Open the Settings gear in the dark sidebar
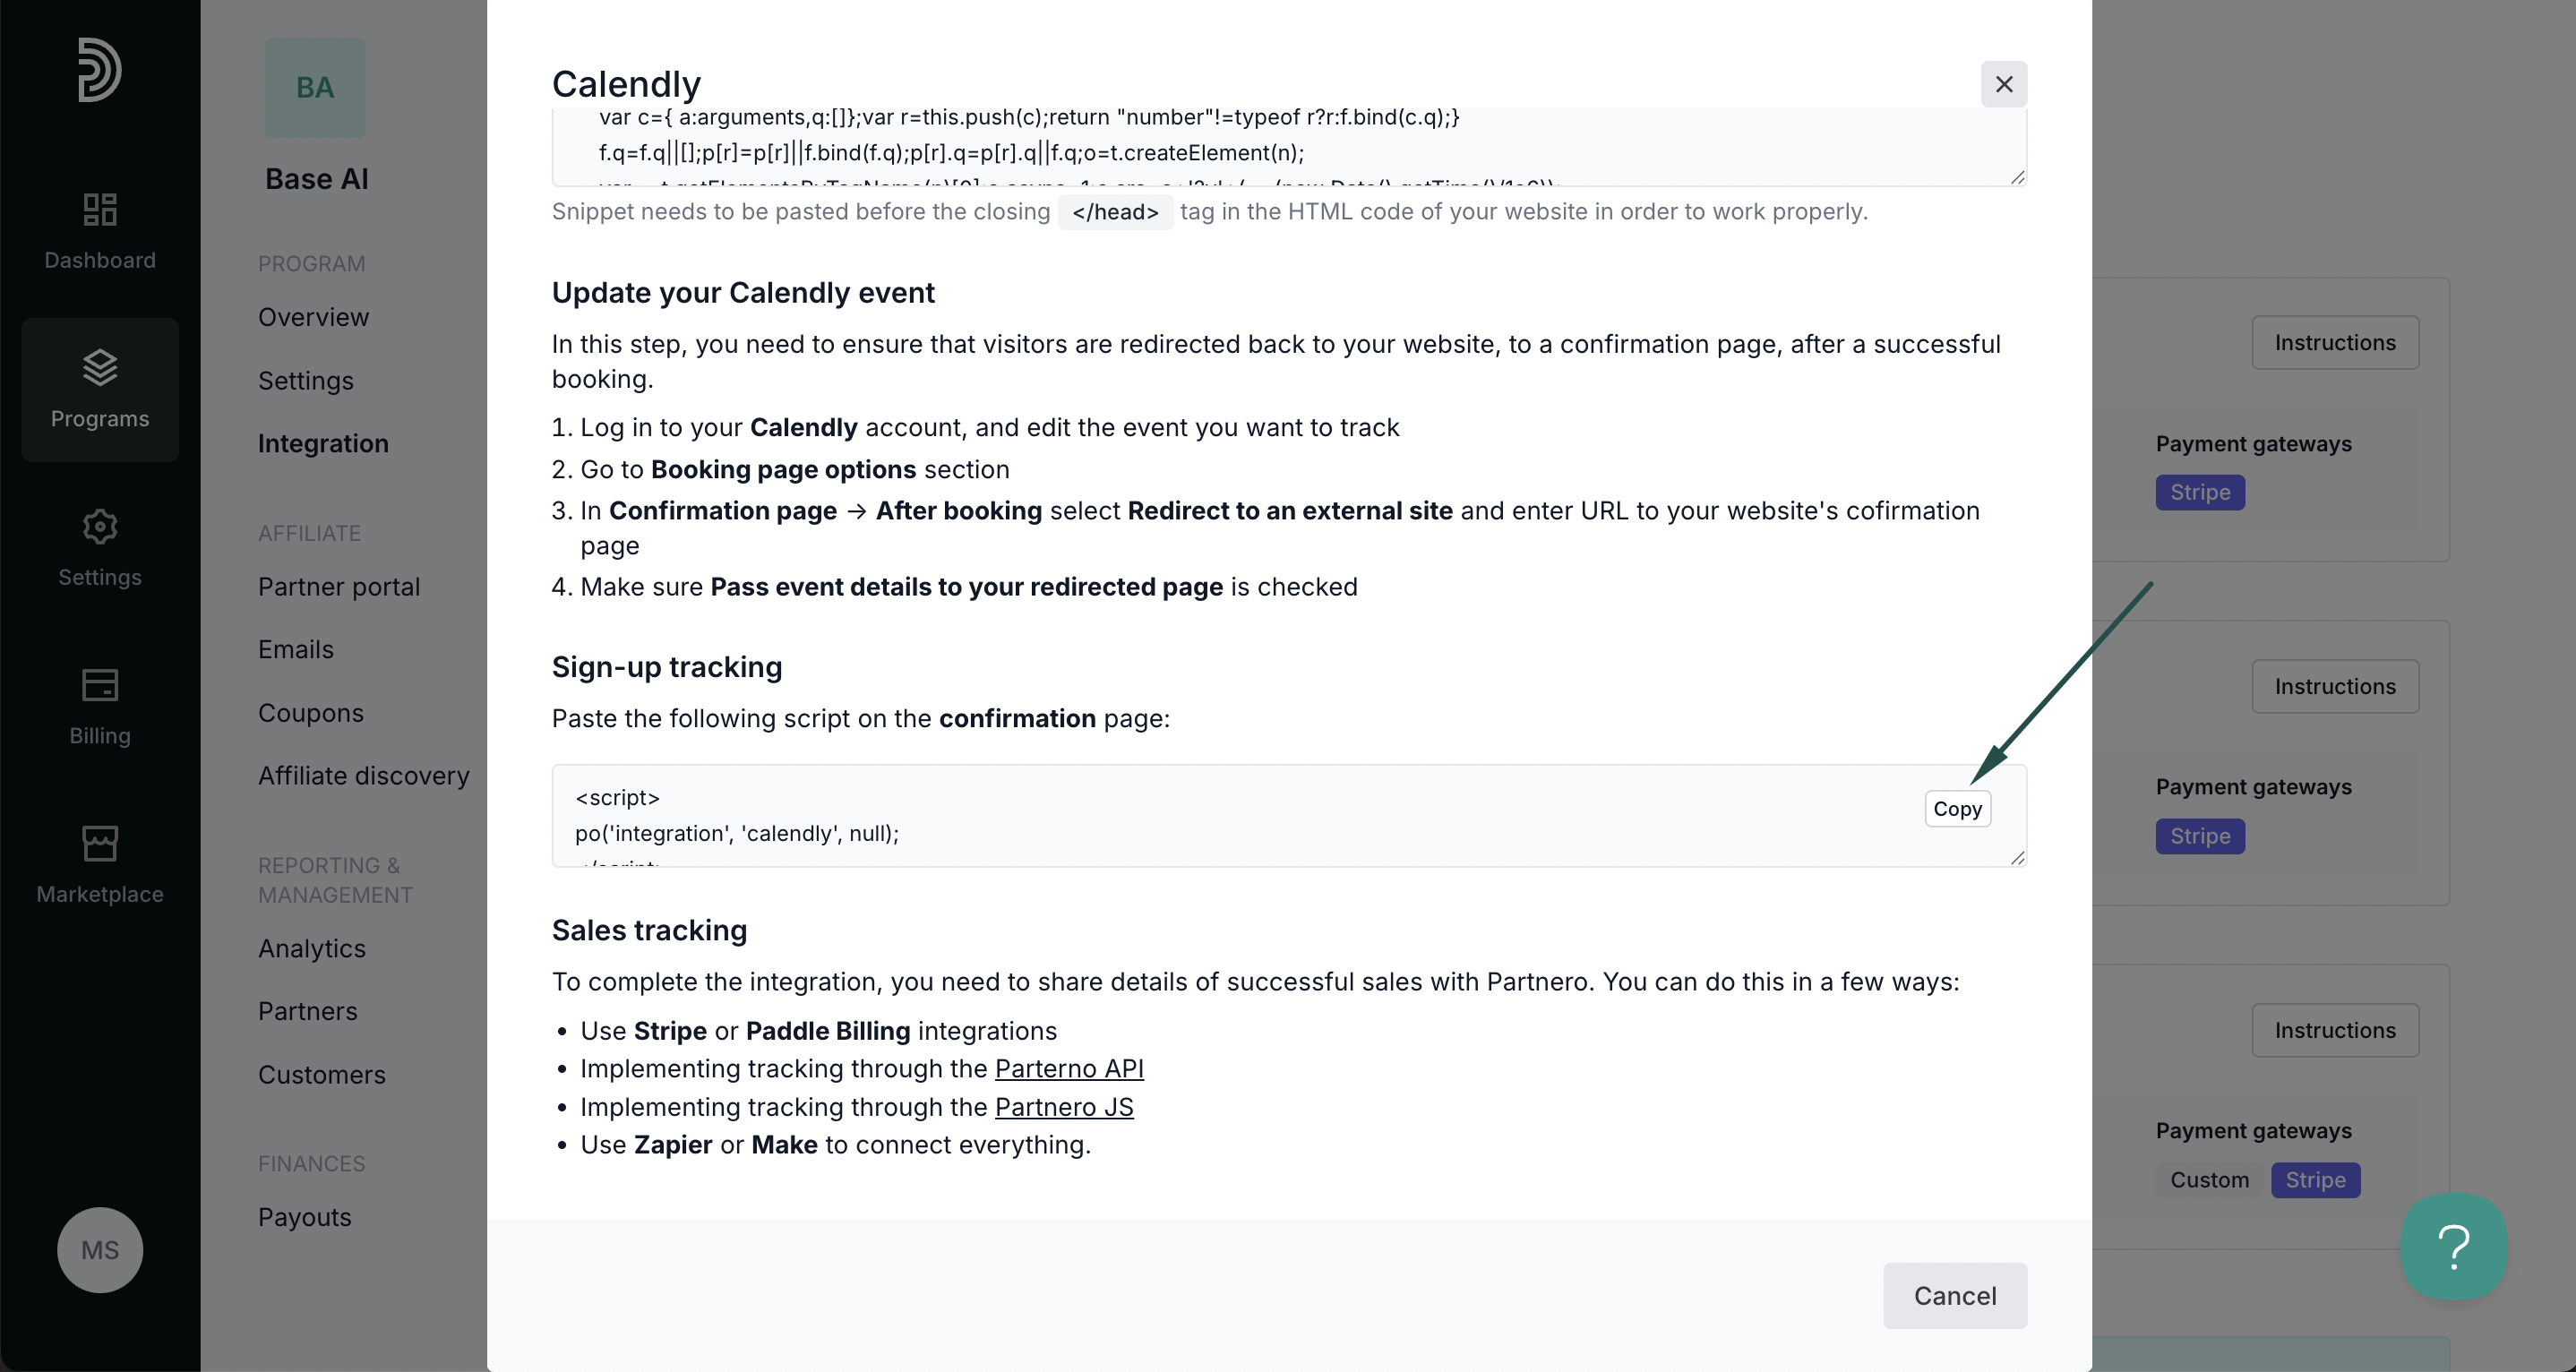Screen dimensions: 2576x1372 tap(99, 526)
